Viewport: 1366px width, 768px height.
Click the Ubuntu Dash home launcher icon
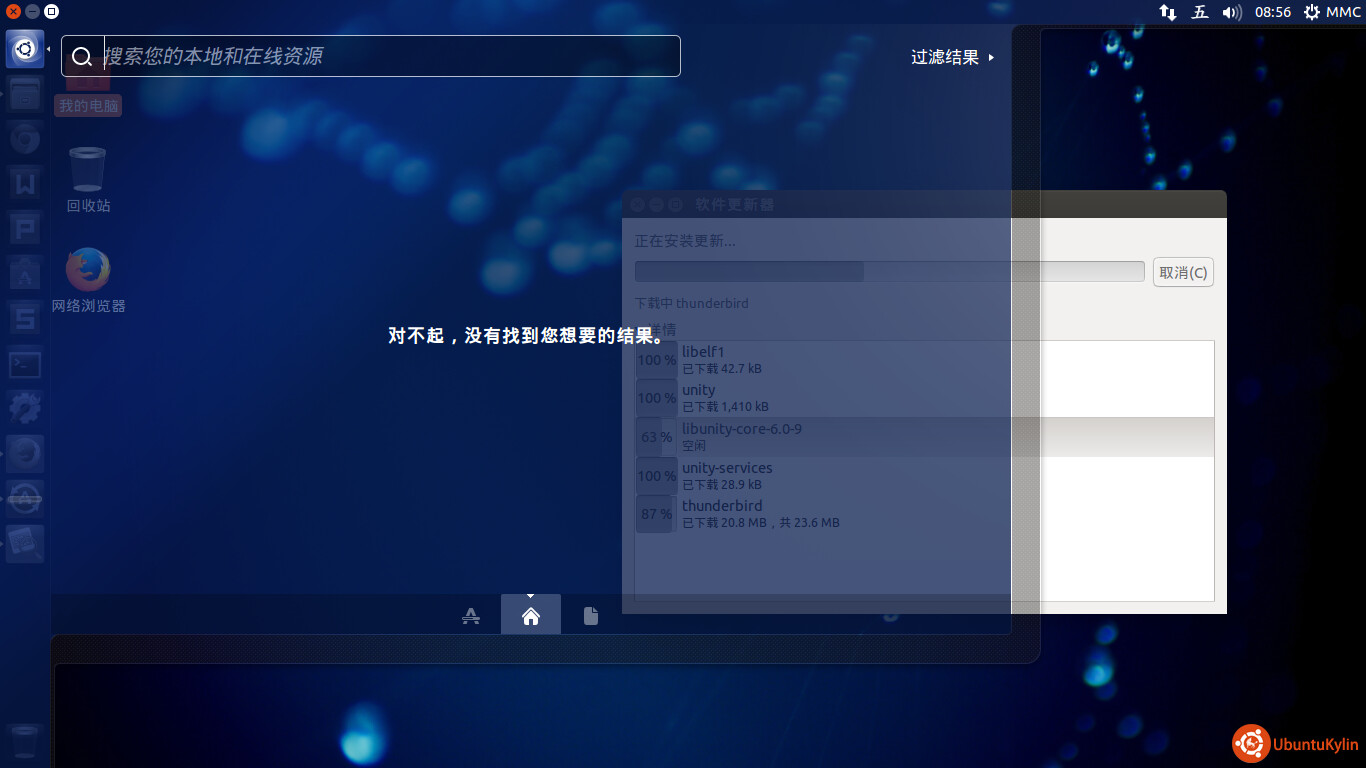pos(25,49)
